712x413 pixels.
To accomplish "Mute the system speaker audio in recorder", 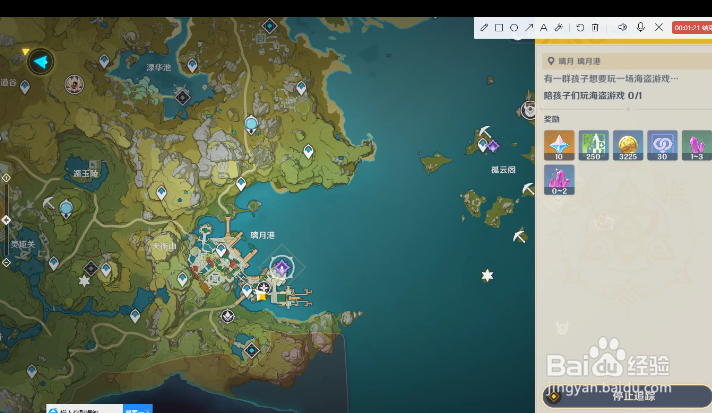I will point(623,27).
